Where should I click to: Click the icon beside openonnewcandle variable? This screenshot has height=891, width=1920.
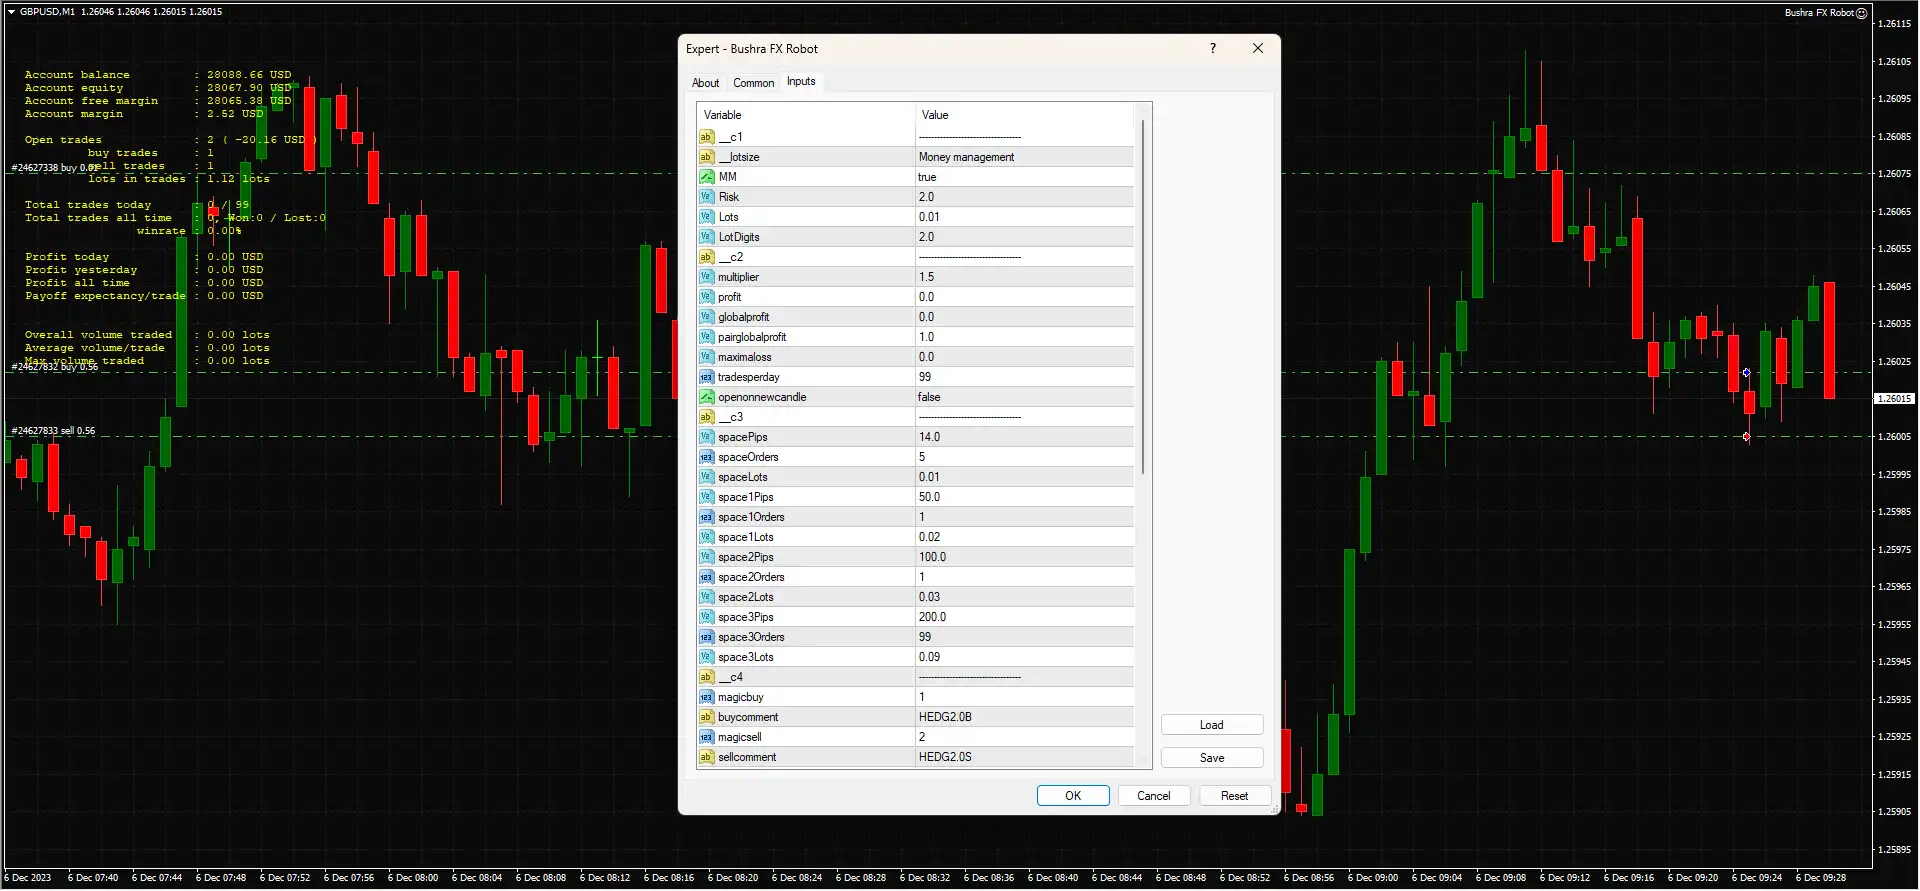point(706,397)
